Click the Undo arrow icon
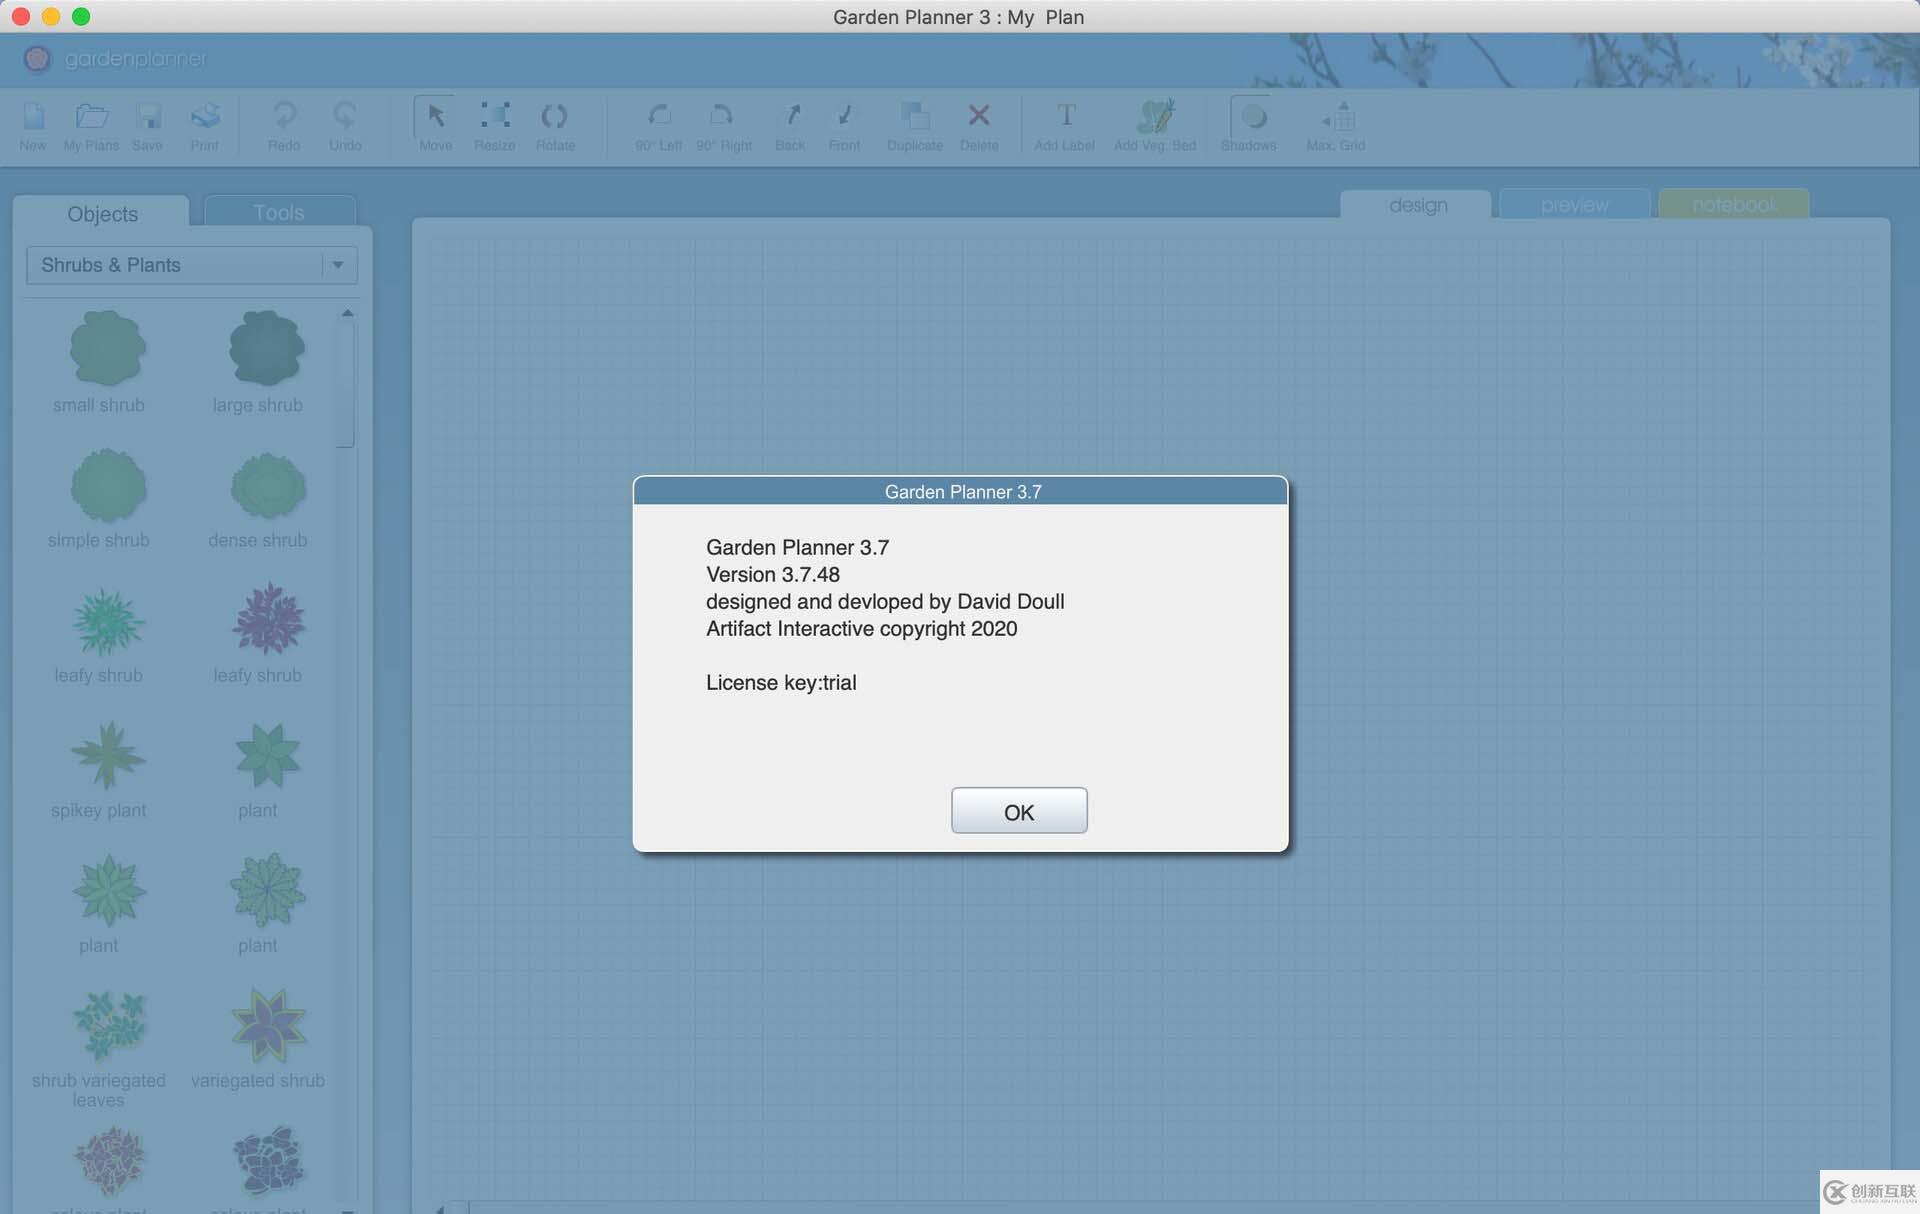The height and width of the screenshot is (1214, 1920). tap(345, 116)
